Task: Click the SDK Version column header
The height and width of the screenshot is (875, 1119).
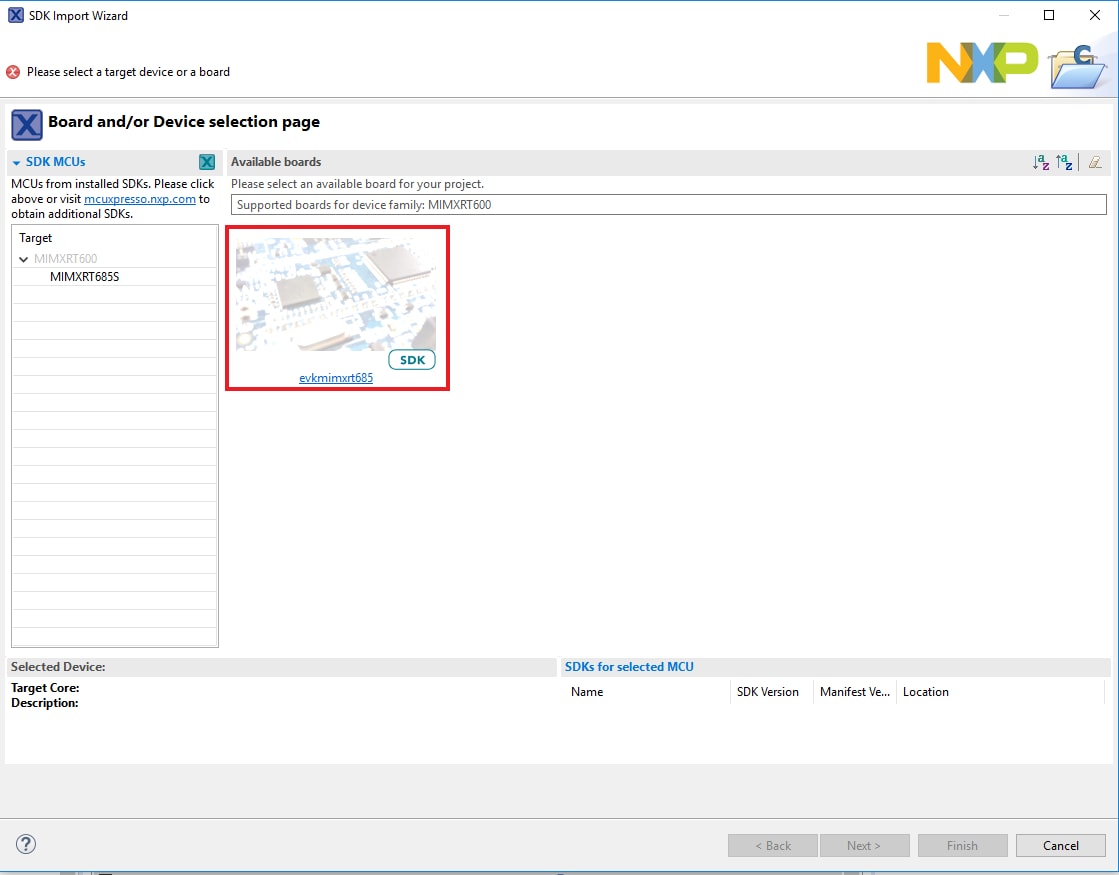Action: [x=767, y=692]
